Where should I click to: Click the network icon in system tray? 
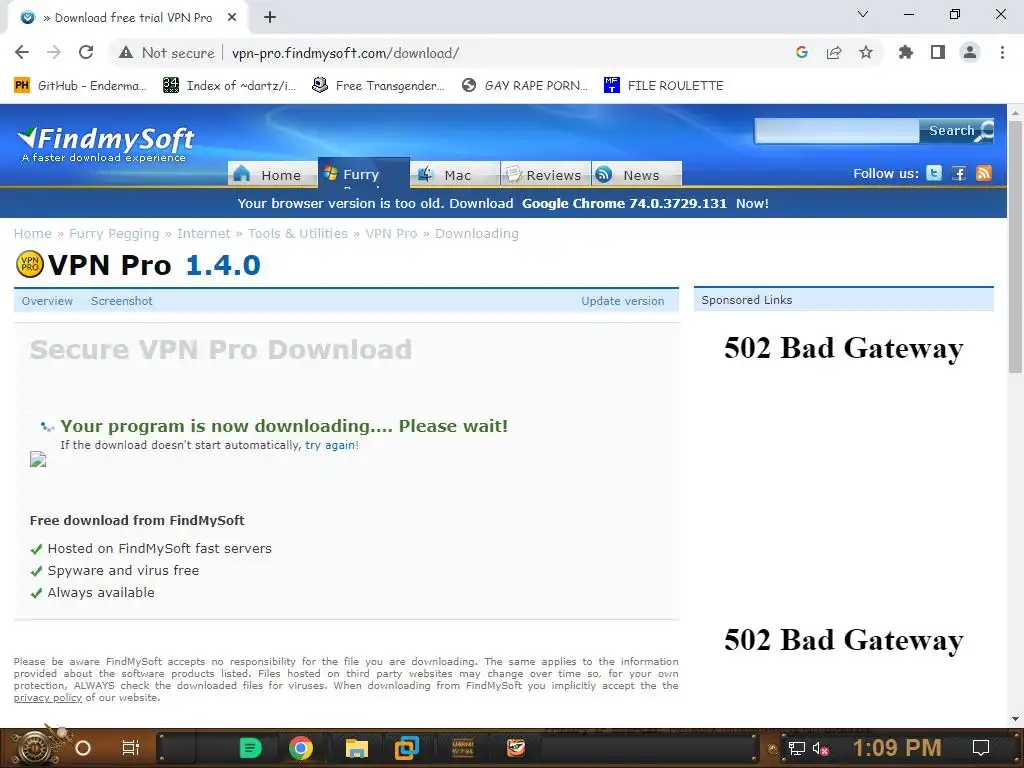(796, 748)
